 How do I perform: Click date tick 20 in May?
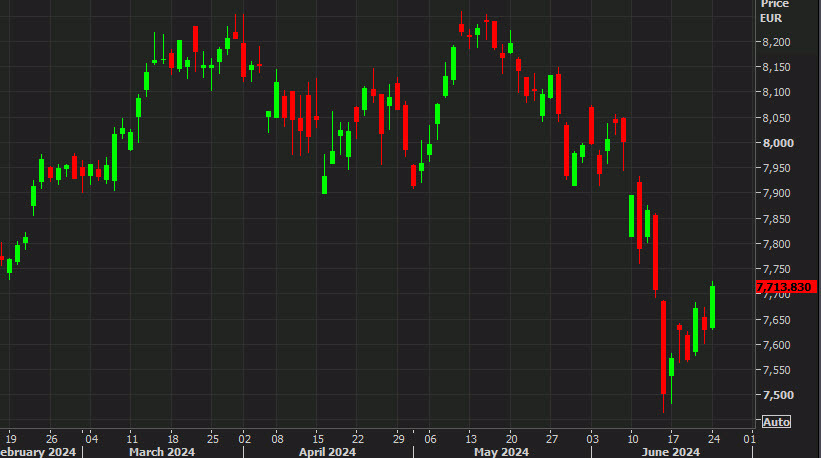tap(512, 439)
